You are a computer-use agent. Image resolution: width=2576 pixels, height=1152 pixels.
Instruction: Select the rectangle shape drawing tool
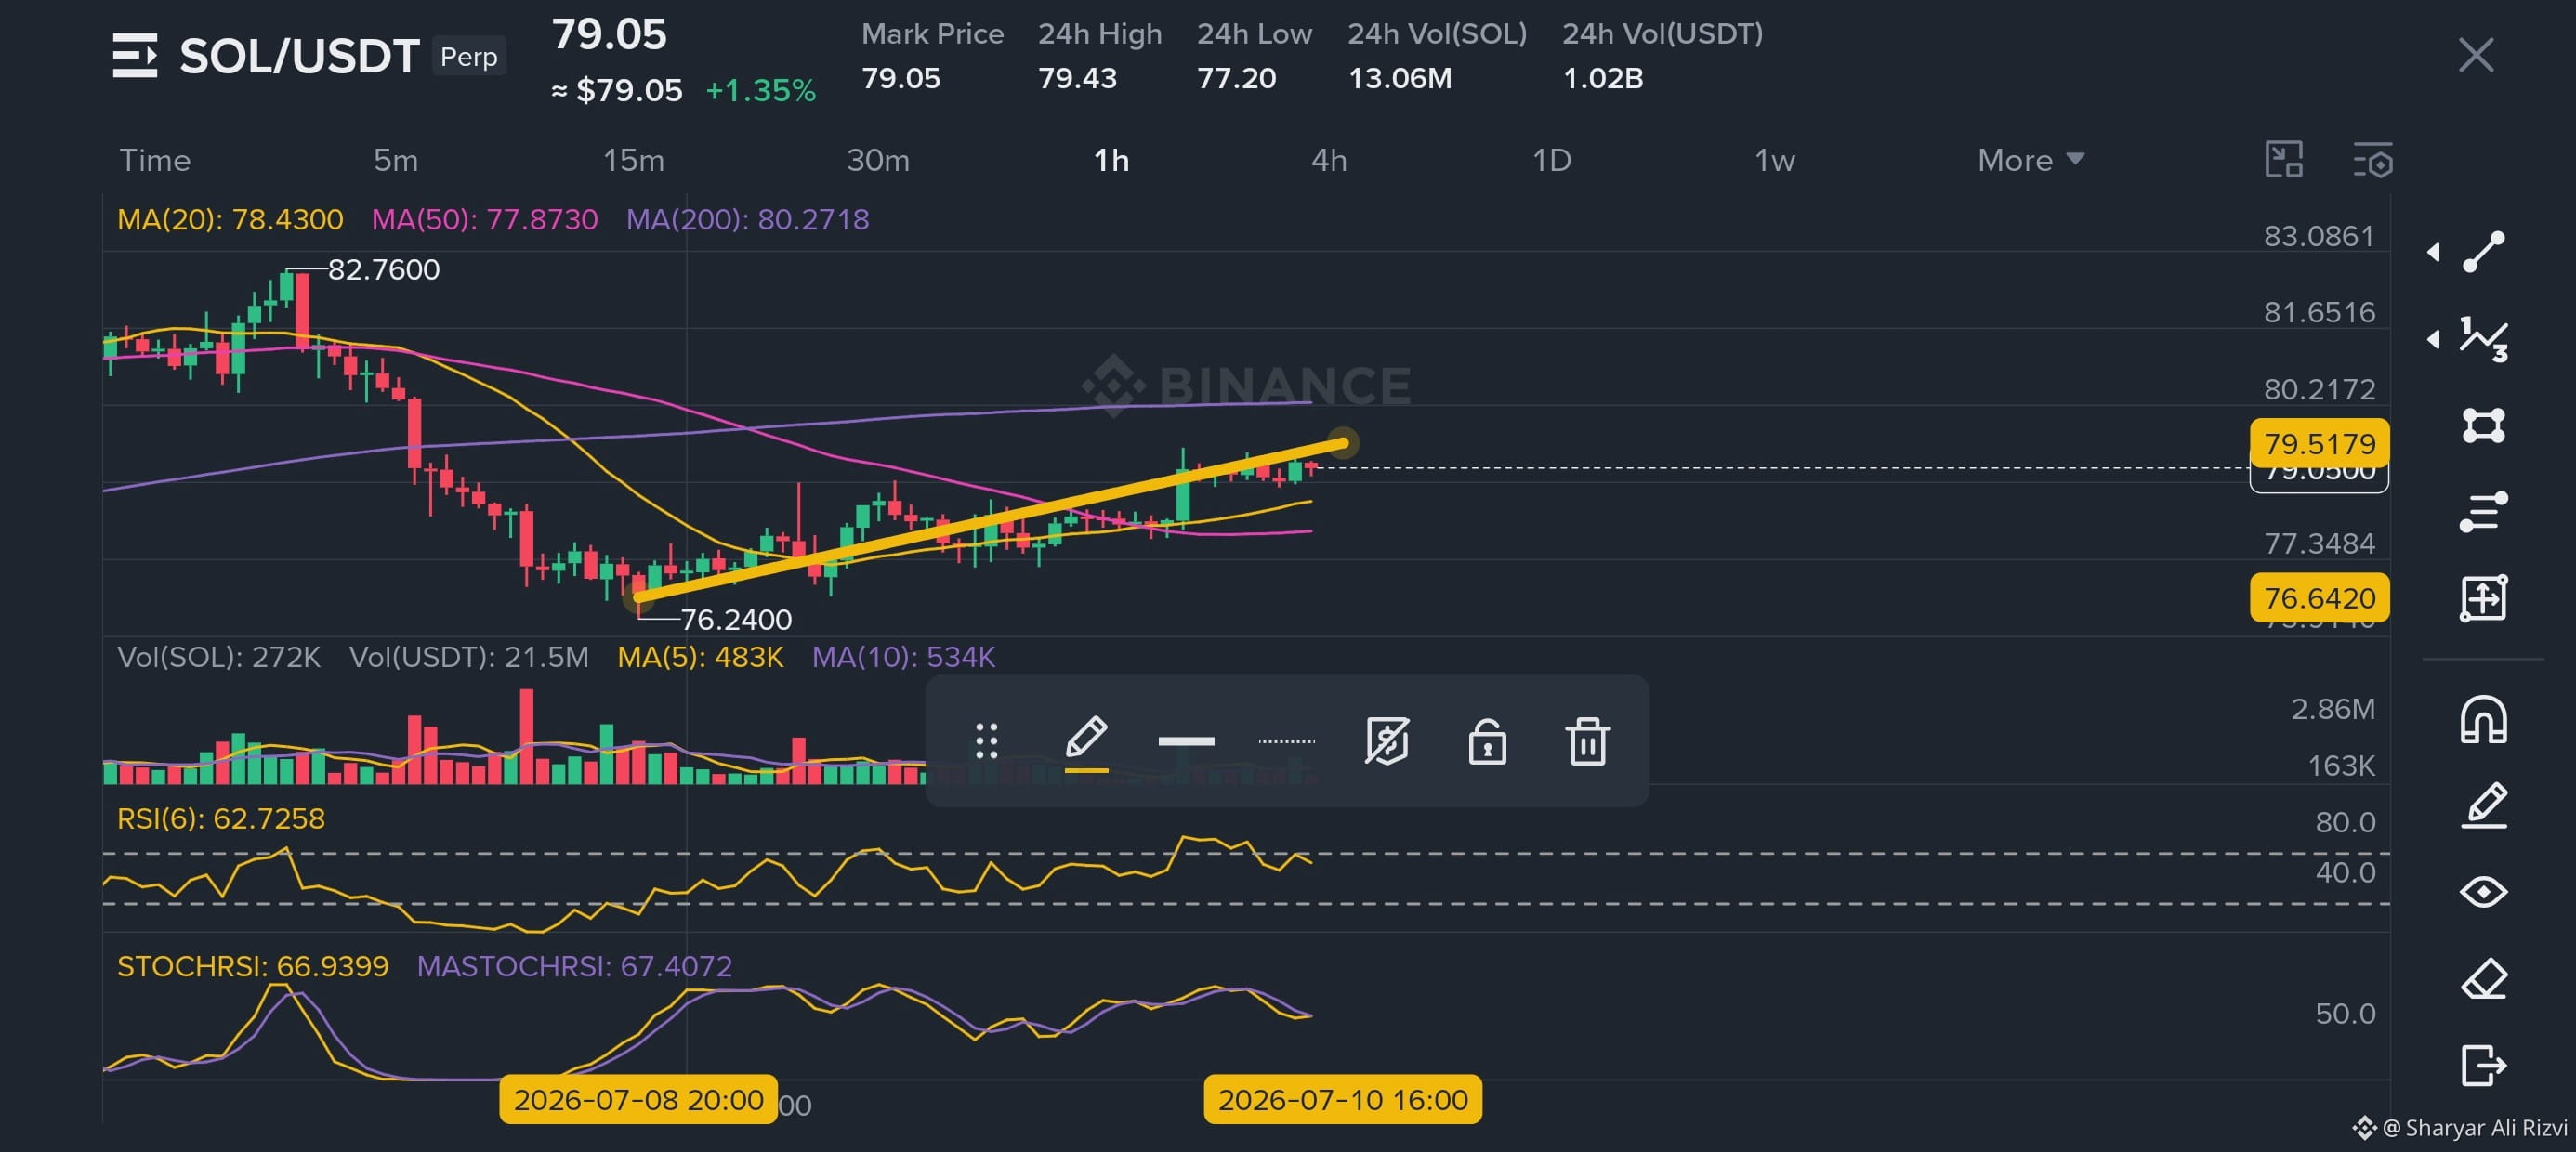[2483, 426]
